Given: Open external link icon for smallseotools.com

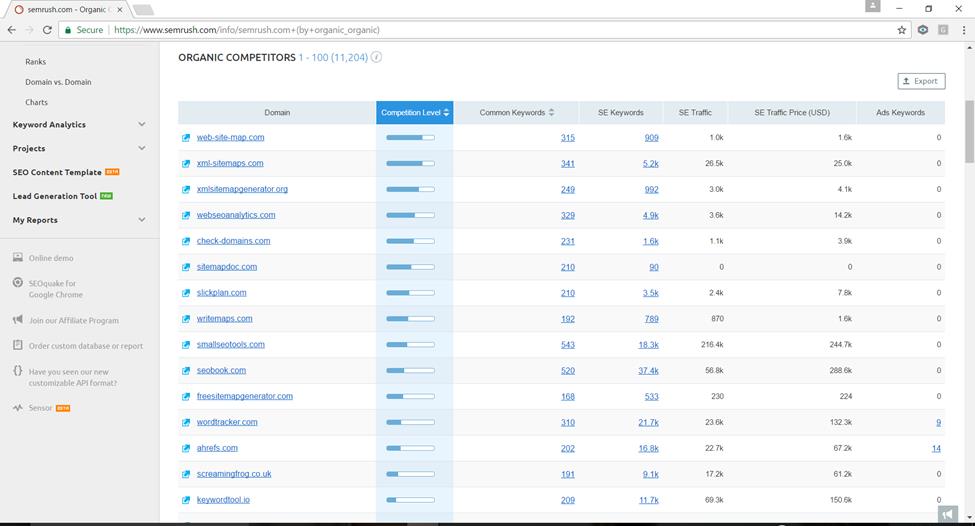Looking at the screenshot, I should coord(186,345).
